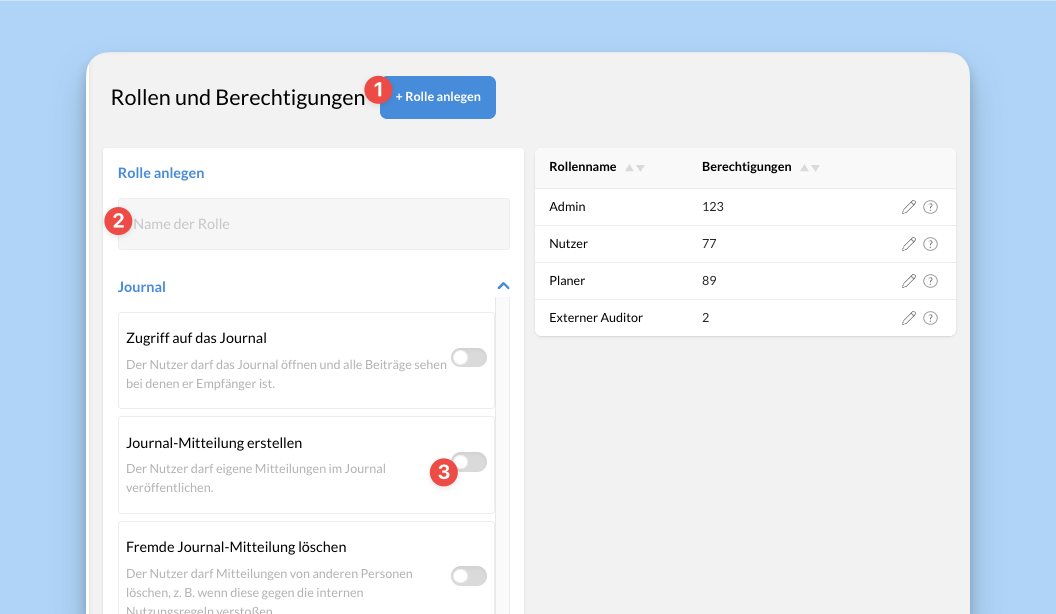Click the 'Journal-Mitteilung erstellen' title
Viewport: 1056px width, 614px height.
(x=214, y=443)
